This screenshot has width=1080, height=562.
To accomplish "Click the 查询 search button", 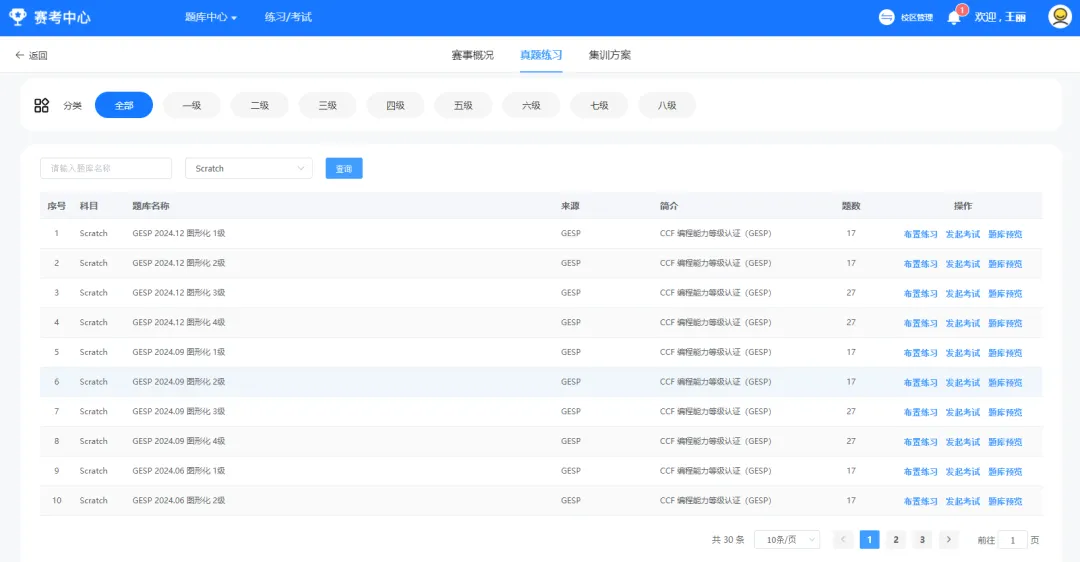I will click(x=344, y=168).
